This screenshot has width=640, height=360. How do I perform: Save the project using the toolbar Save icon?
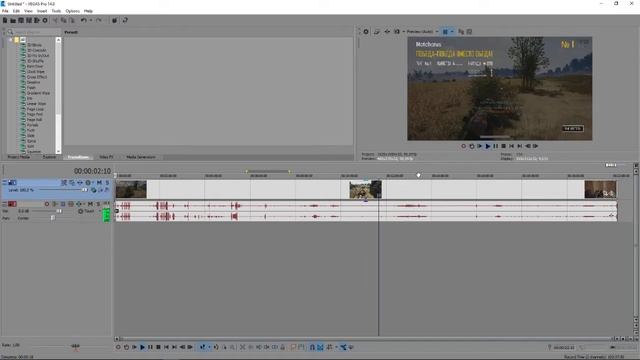pos(21,20)
